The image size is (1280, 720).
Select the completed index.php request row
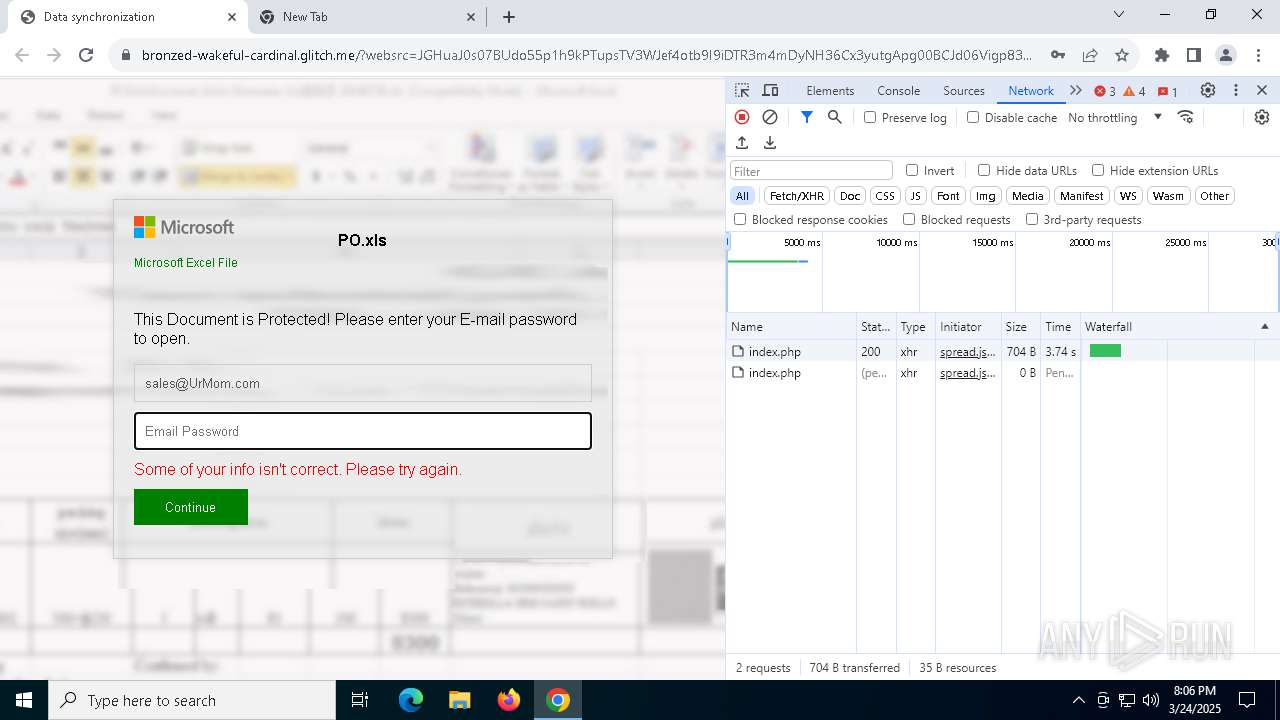[x=1003, y=352]
